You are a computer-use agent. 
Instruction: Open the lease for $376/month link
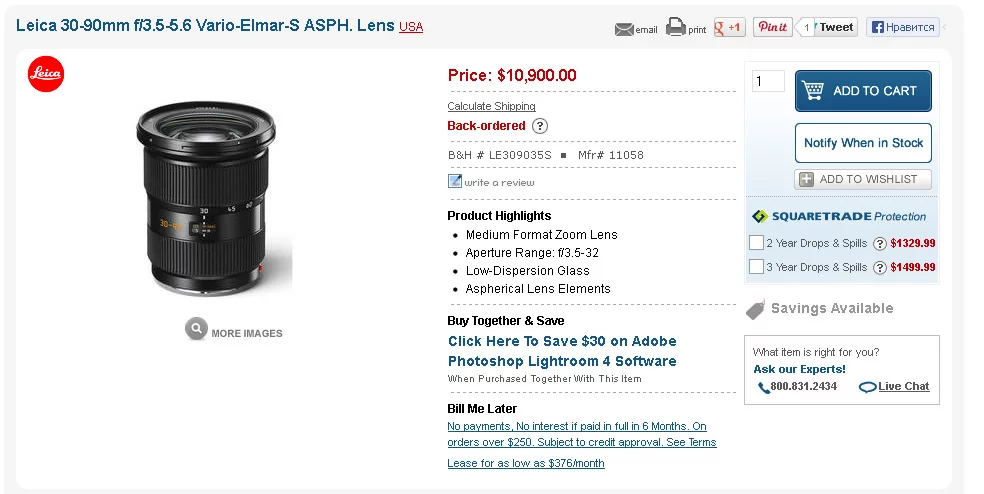(x=526, y=463)
